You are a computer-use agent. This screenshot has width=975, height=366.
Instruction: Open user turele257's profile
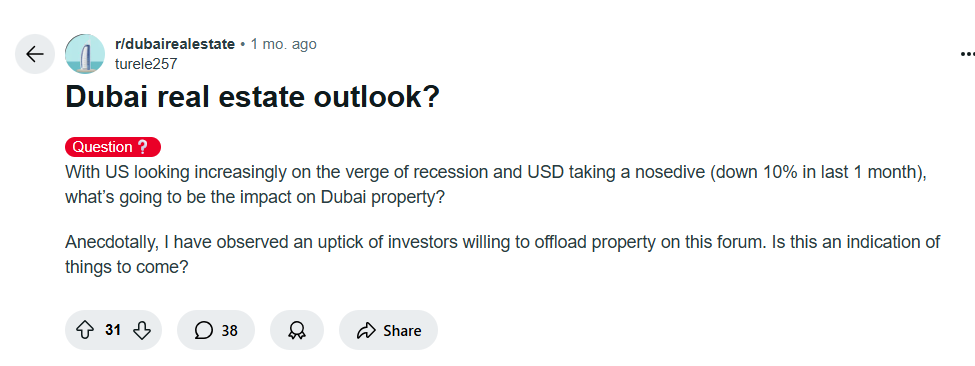point(146,64)
